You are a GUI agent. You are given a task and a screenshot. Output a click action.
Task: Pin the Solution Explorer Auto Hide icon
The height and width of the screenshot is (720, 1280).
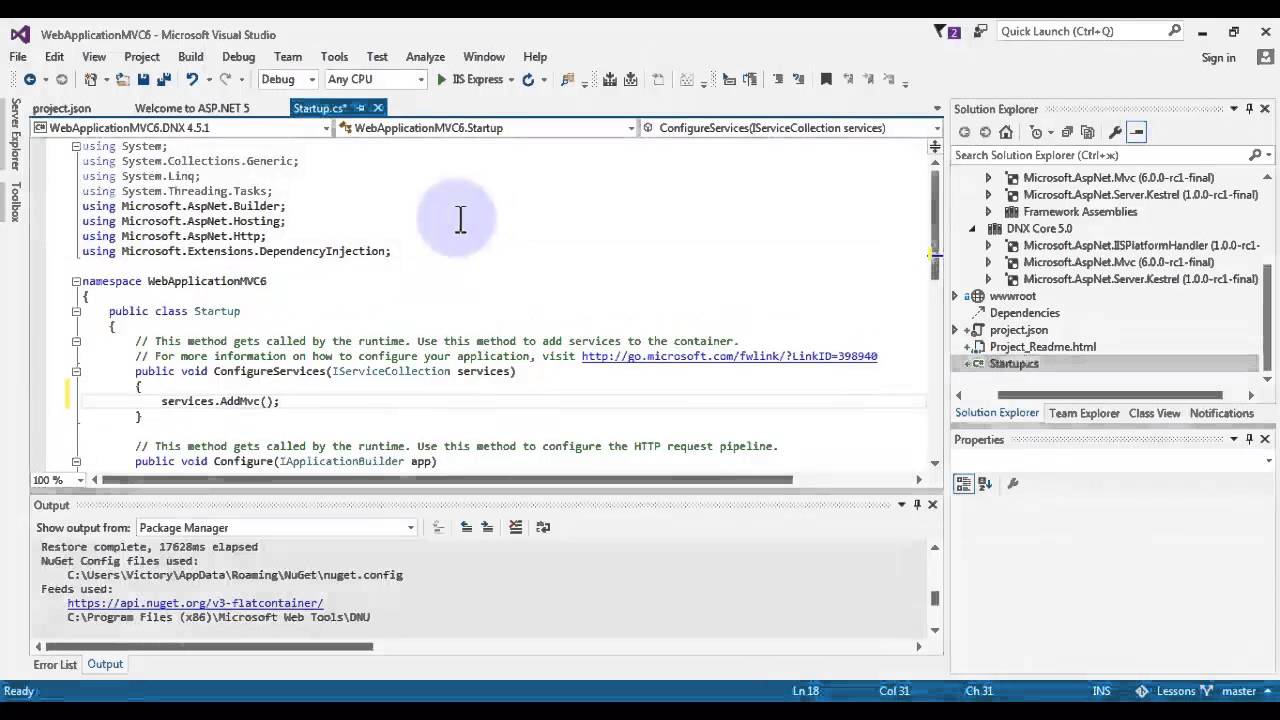(1249, 109)
